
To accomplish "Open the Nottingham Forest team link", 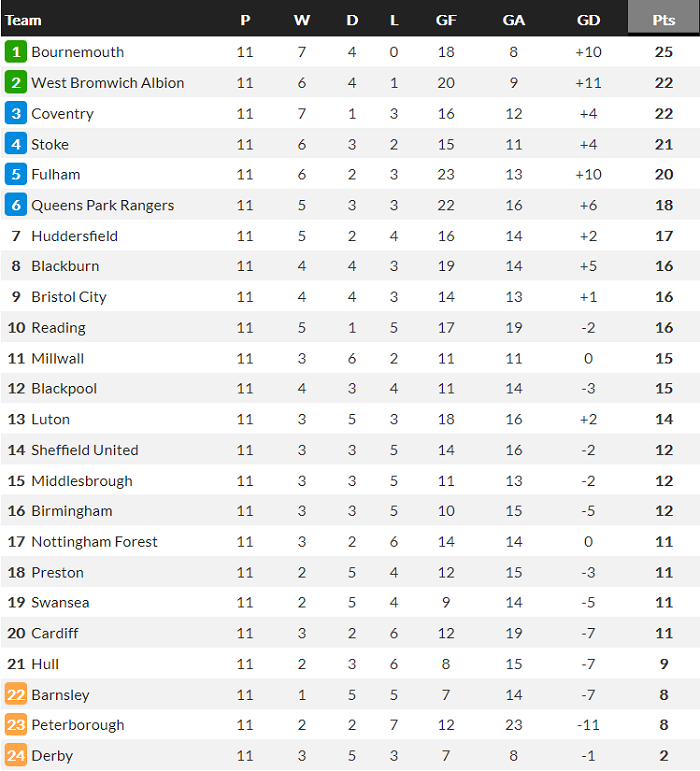I will [95, 542].
